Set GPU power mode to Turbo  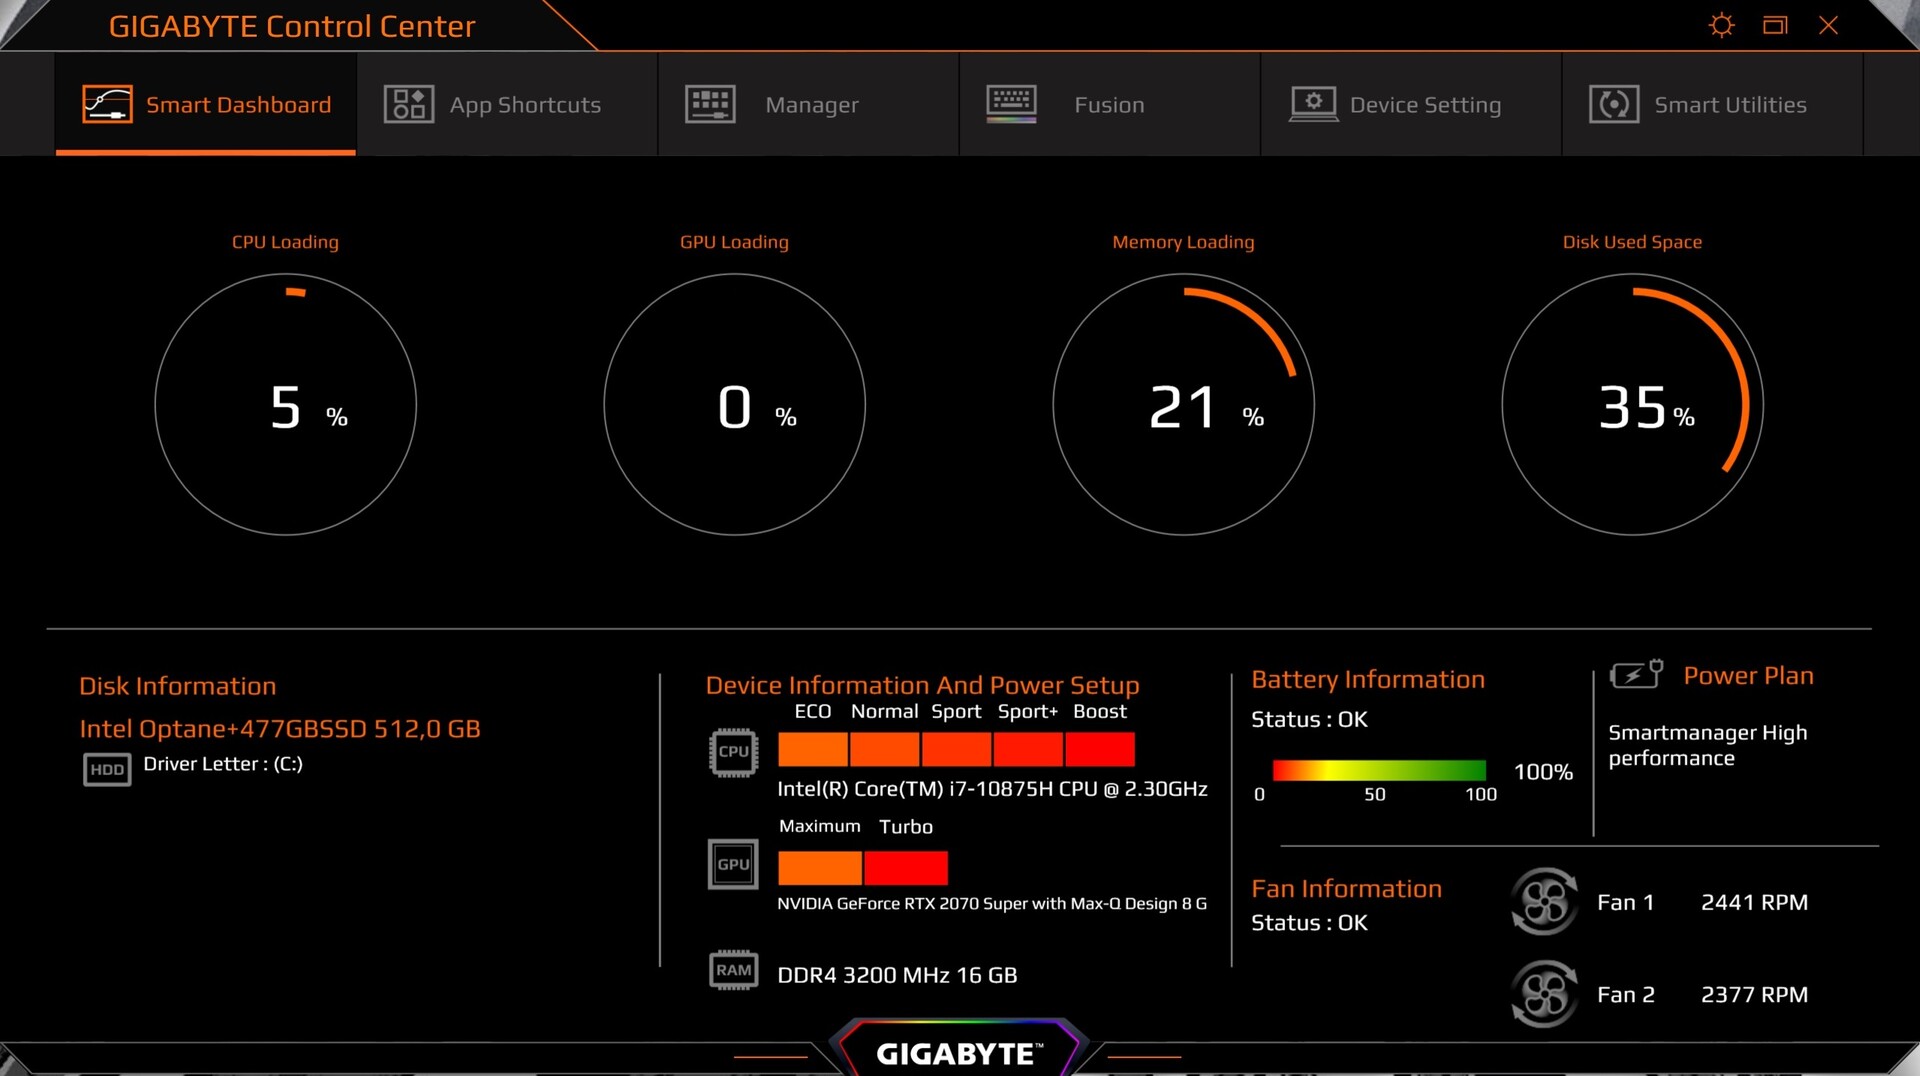coord(906,868)
